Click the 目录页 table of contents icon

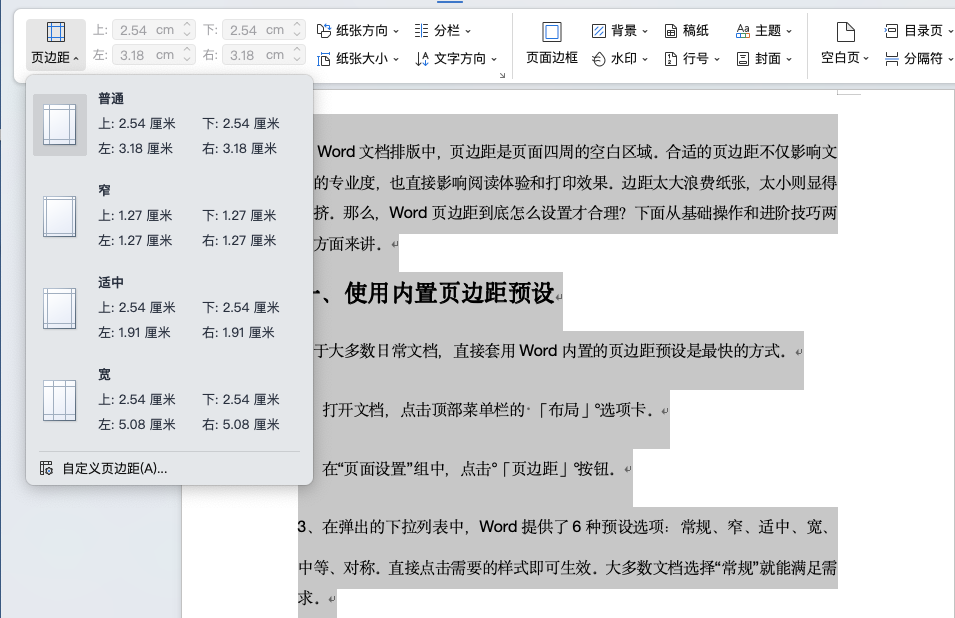coord(891,30)
